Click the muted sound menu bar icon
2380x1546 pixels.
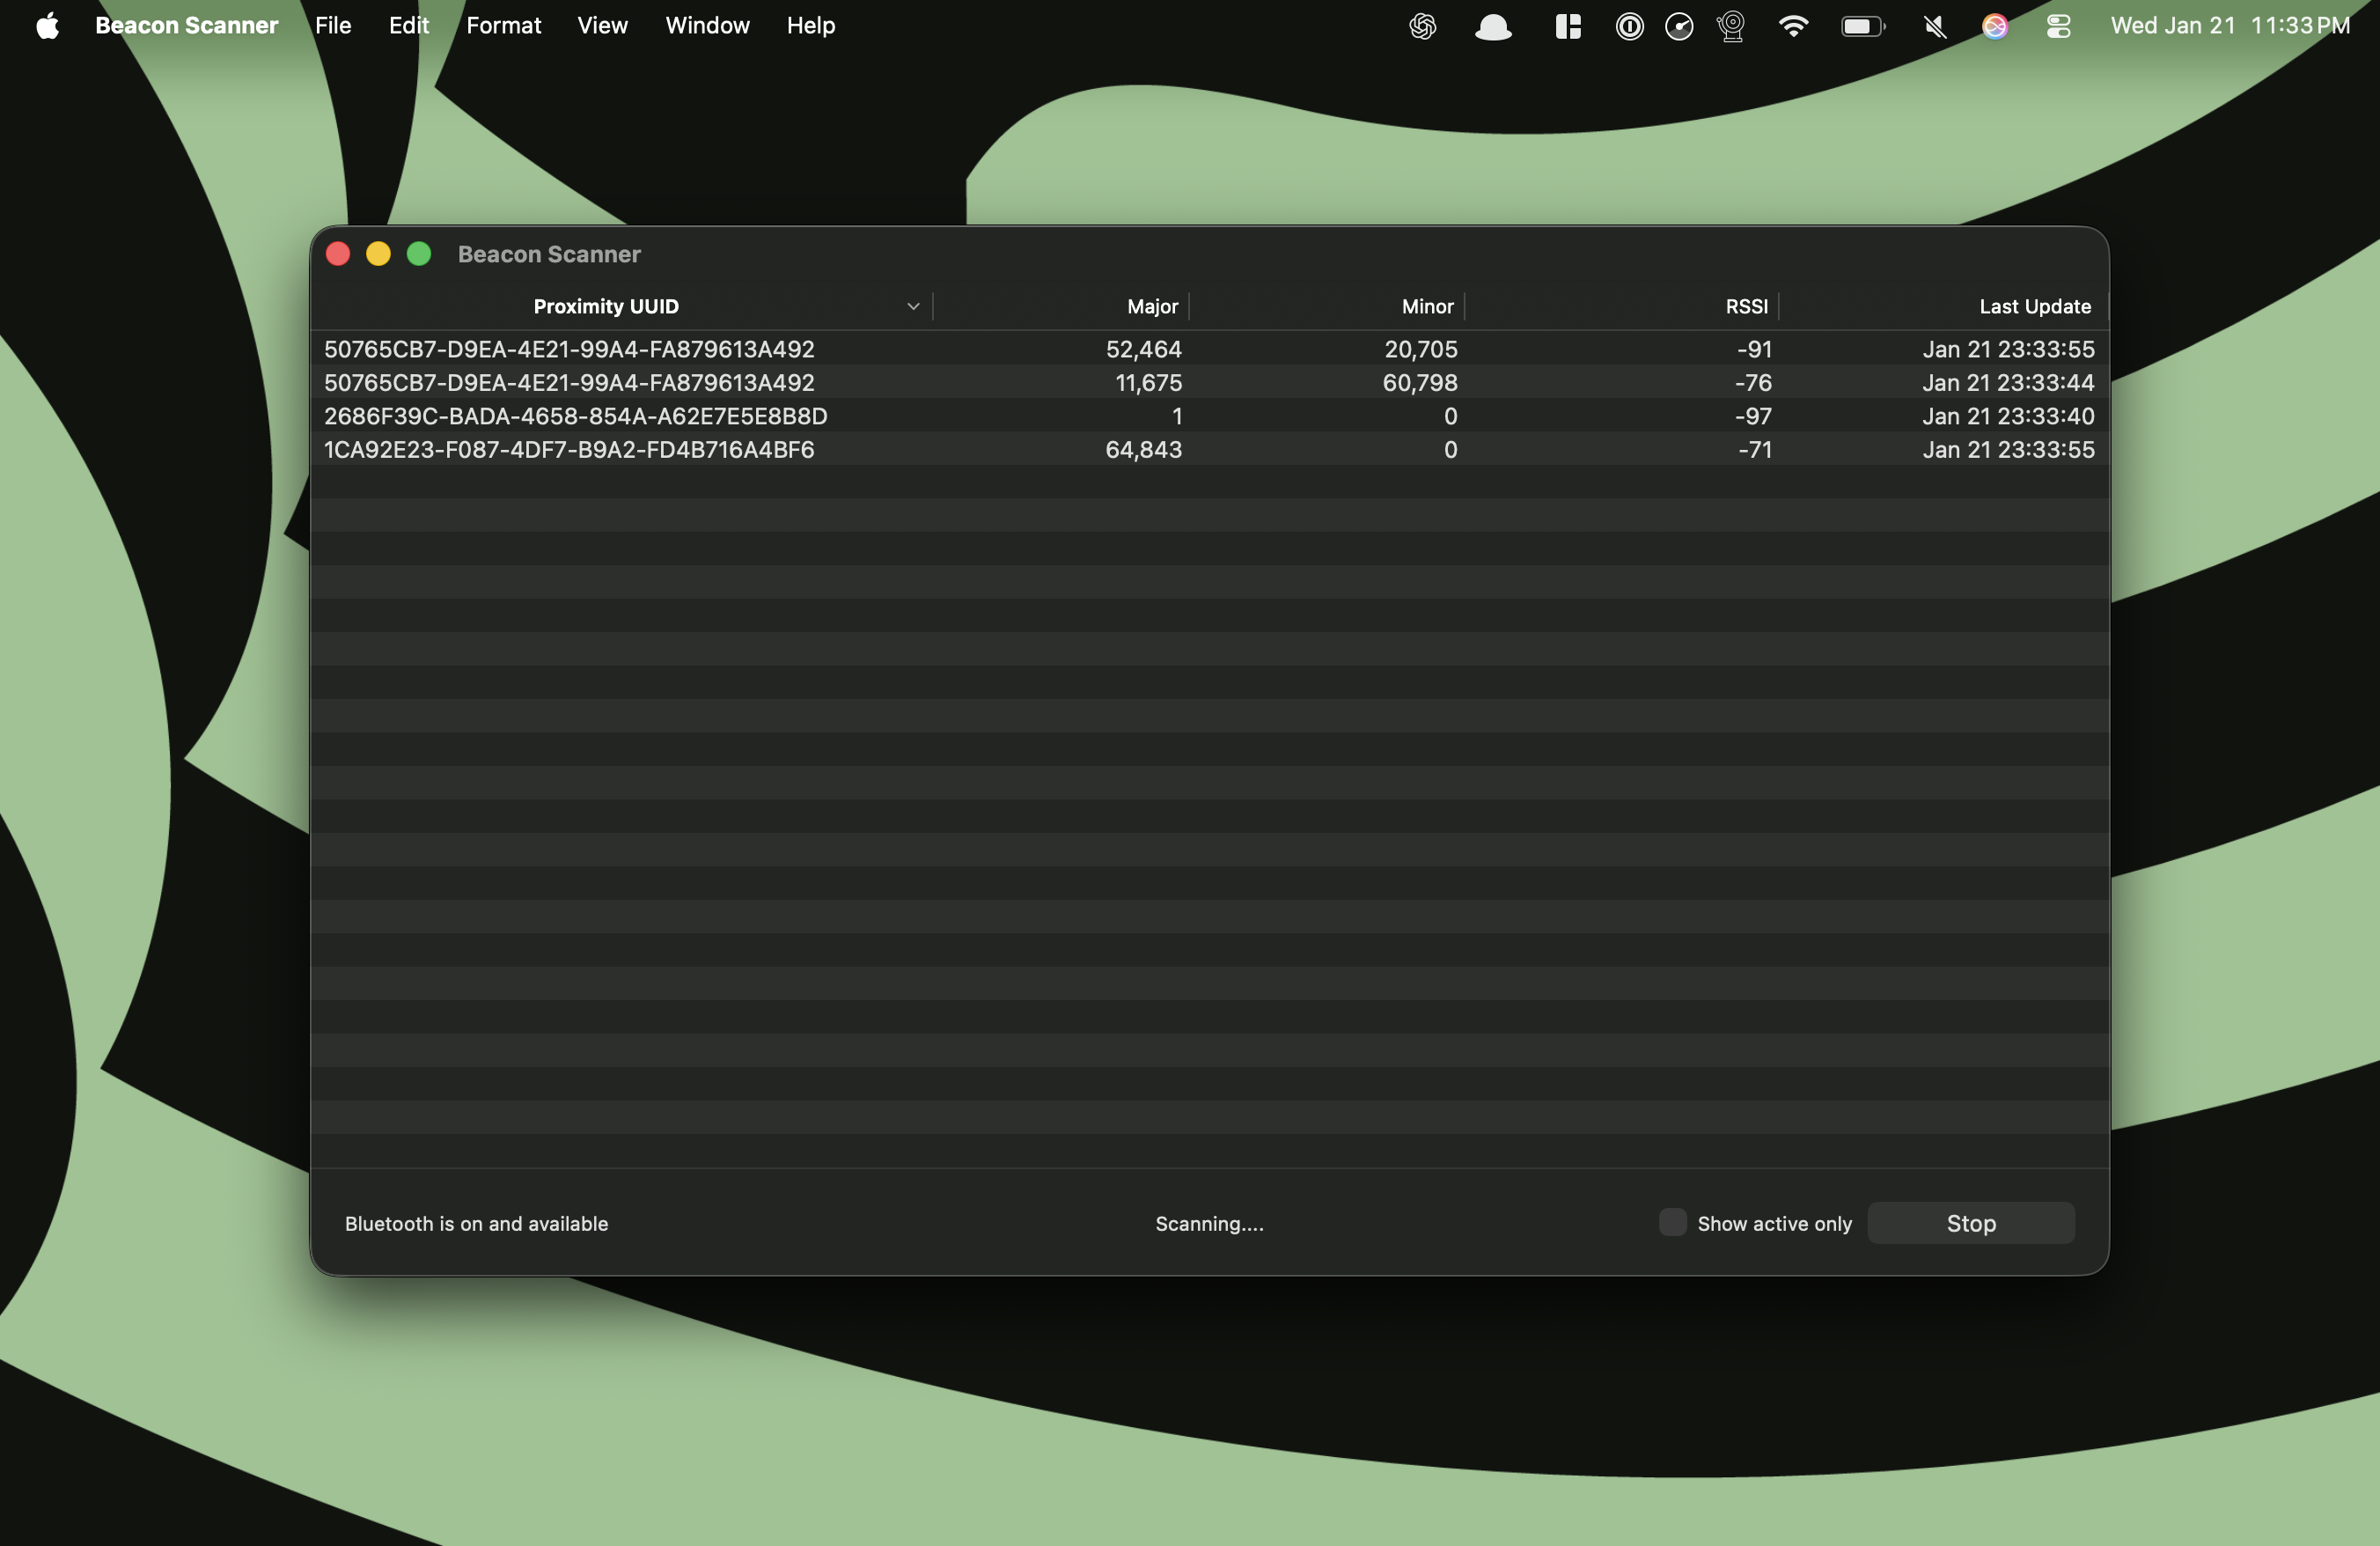(x=1934, y=26)
